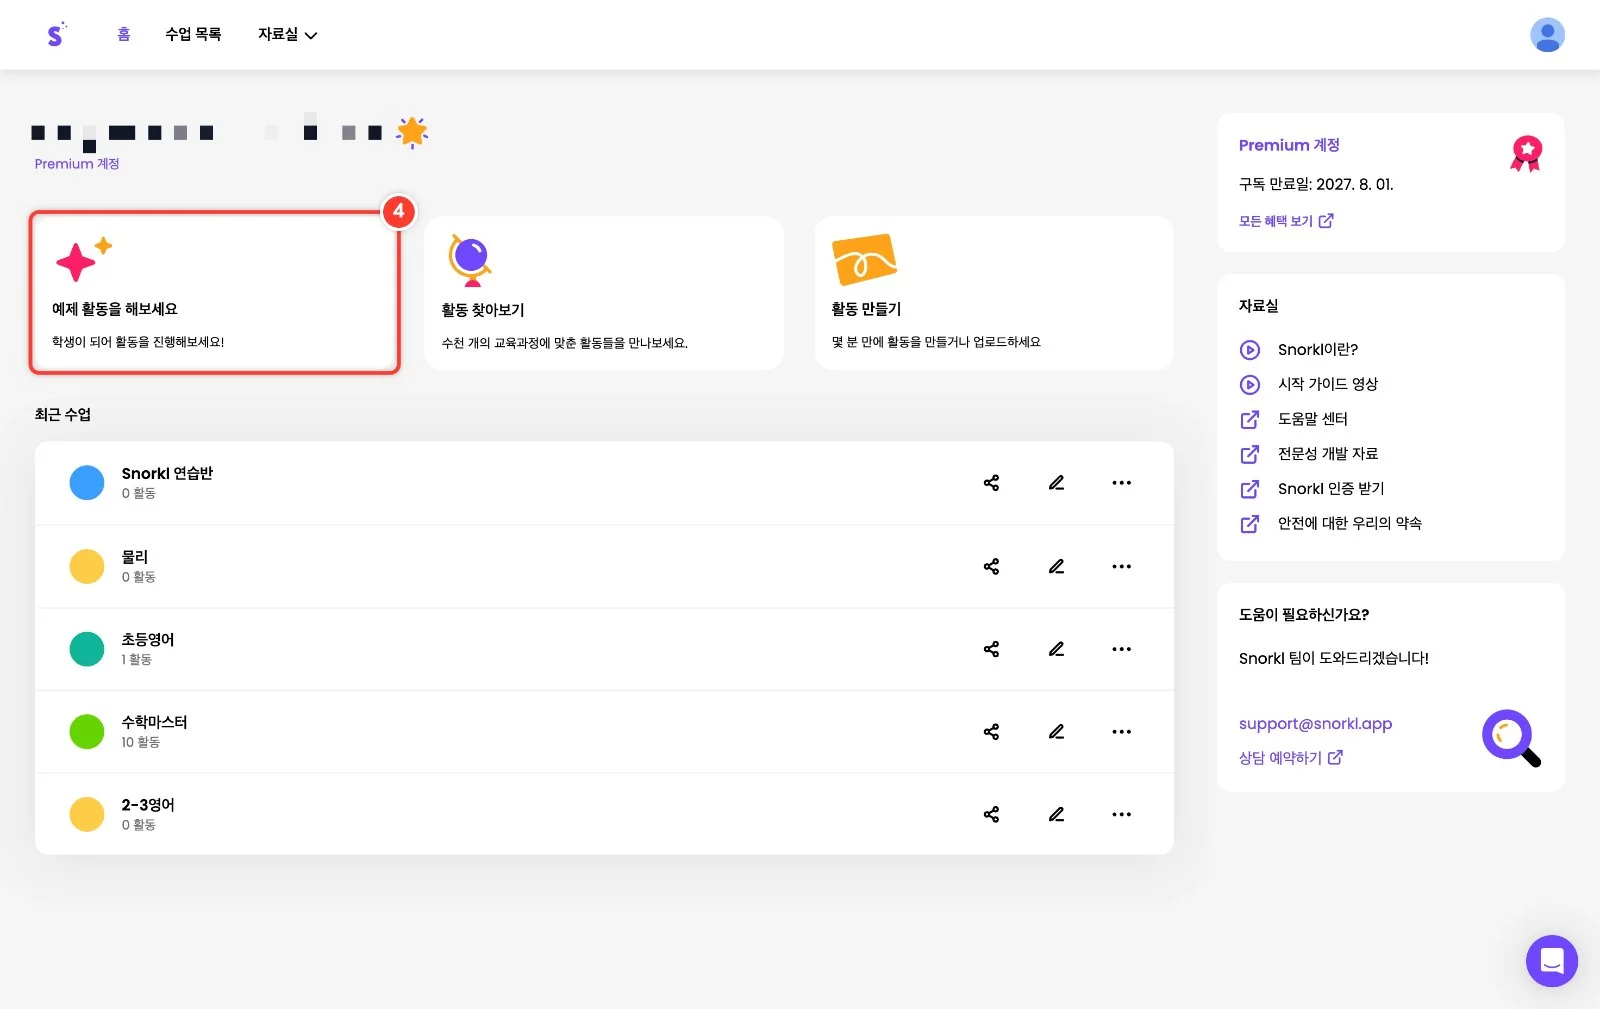Expand the 자료실 dropdown menu

287,35
